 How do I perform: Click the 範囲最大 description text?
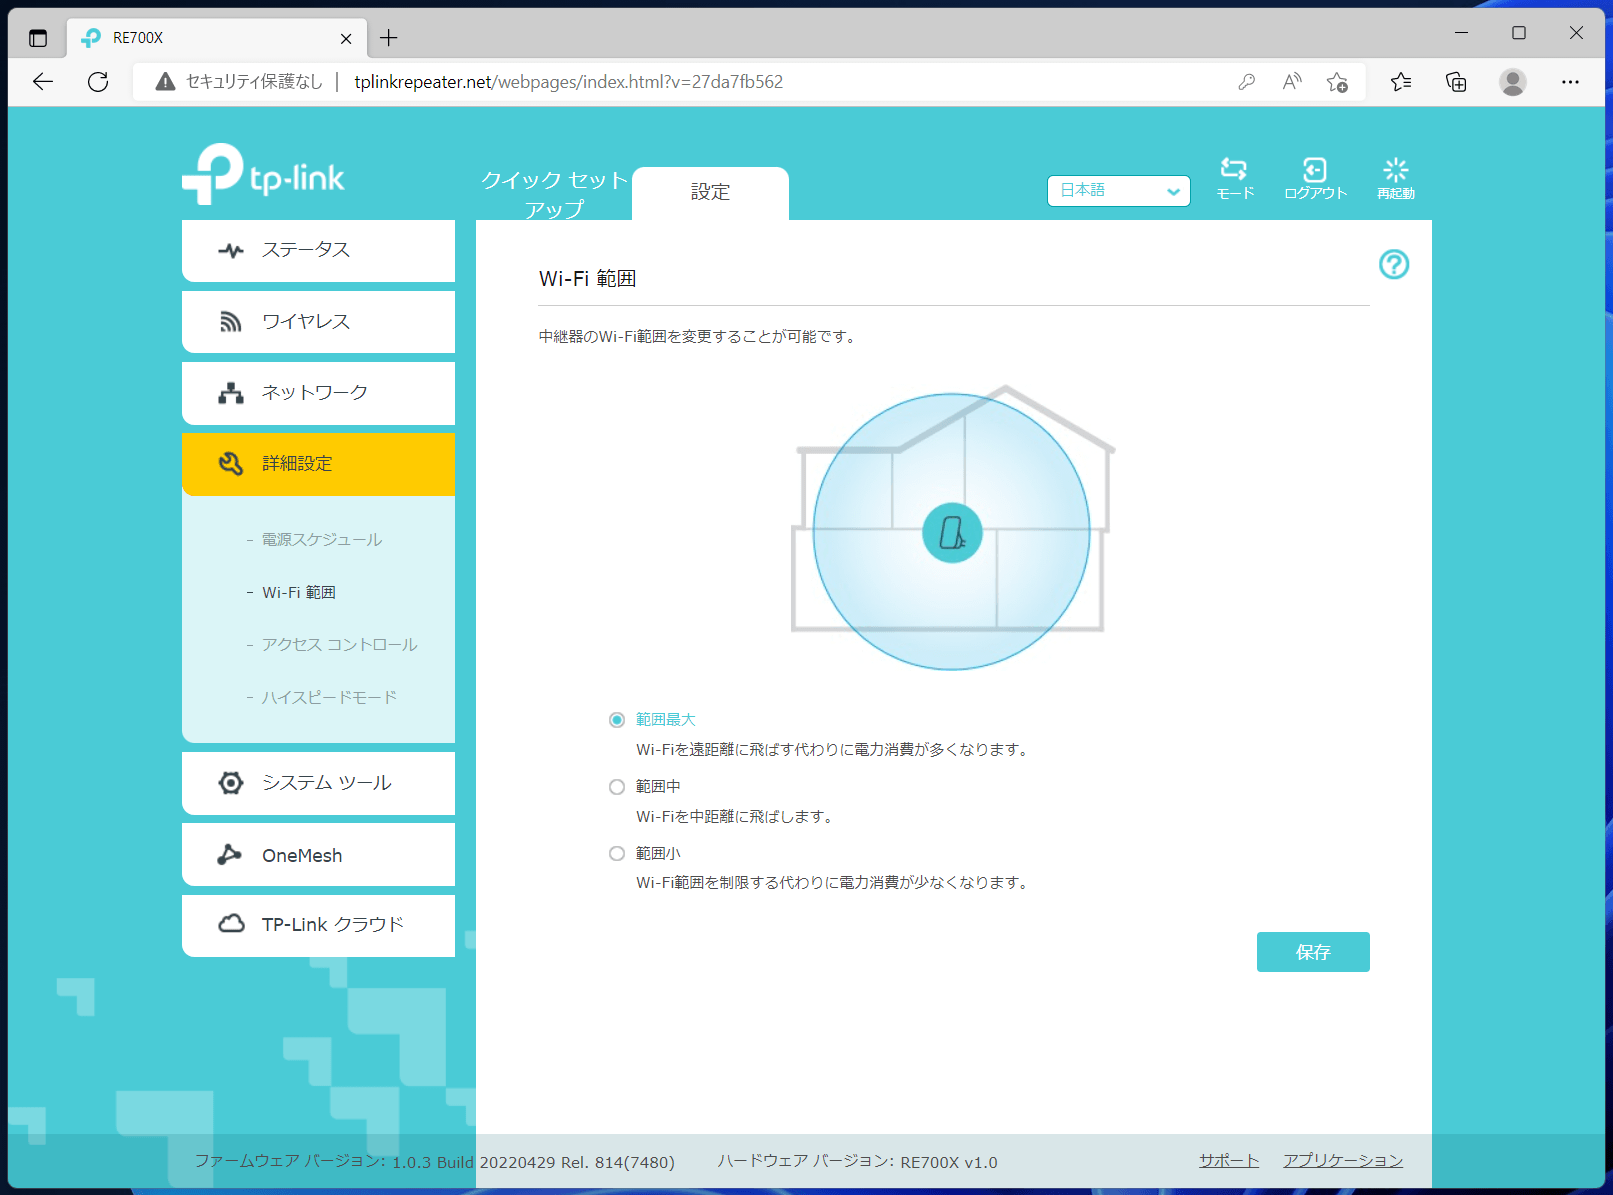(x=834, y=750)
